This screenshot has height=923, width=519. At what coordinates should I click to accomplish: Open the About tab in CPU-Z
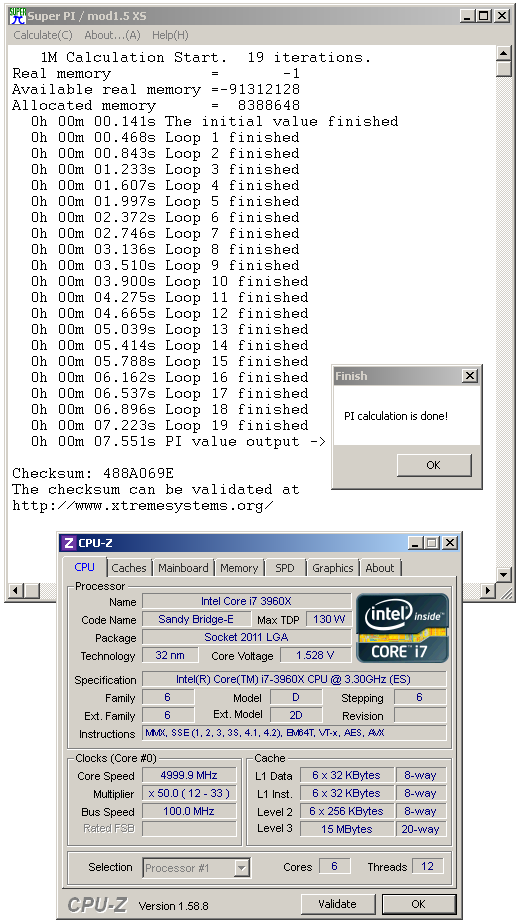coord(380,568)
